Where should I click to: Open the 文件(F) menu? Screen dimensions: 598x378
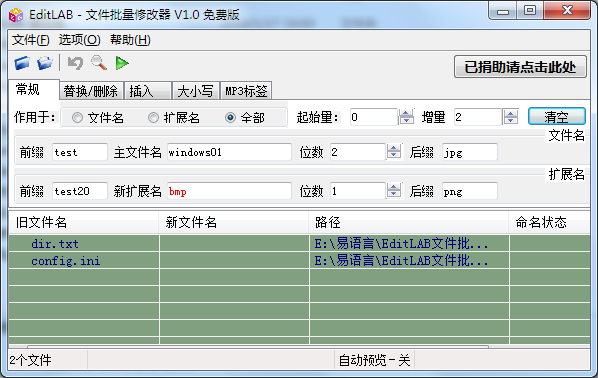(x=31, y=40)
